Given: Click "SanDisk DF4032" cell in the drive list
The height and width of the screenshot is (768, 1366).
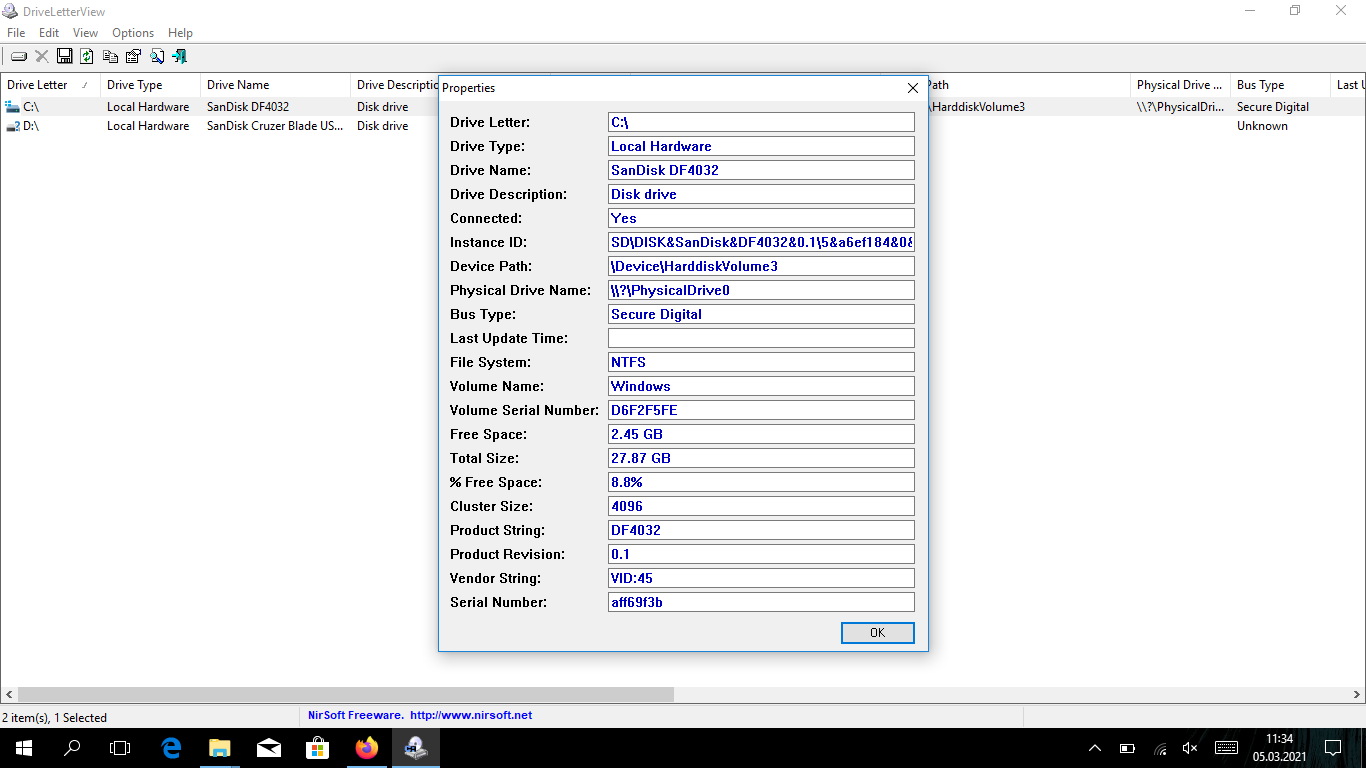Looking at the screenshot, I should point(248,107).
